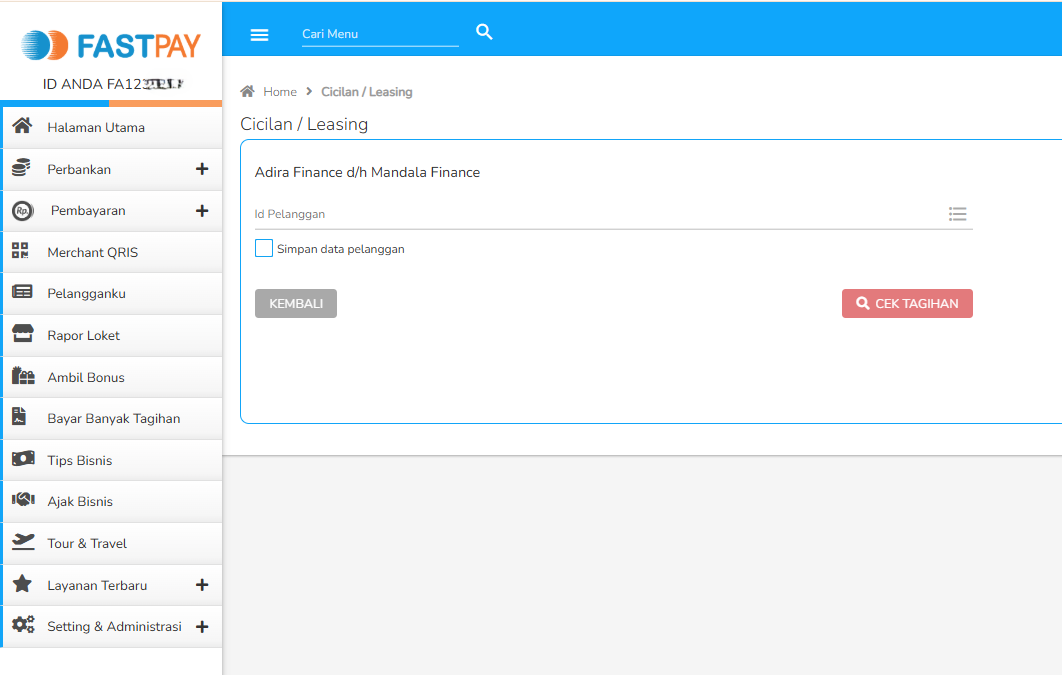Image resolution: width=1062 pixels, height=675 pixels.
Task: Expand Setting & Administrasi plus sign
Action: [202, 627]
